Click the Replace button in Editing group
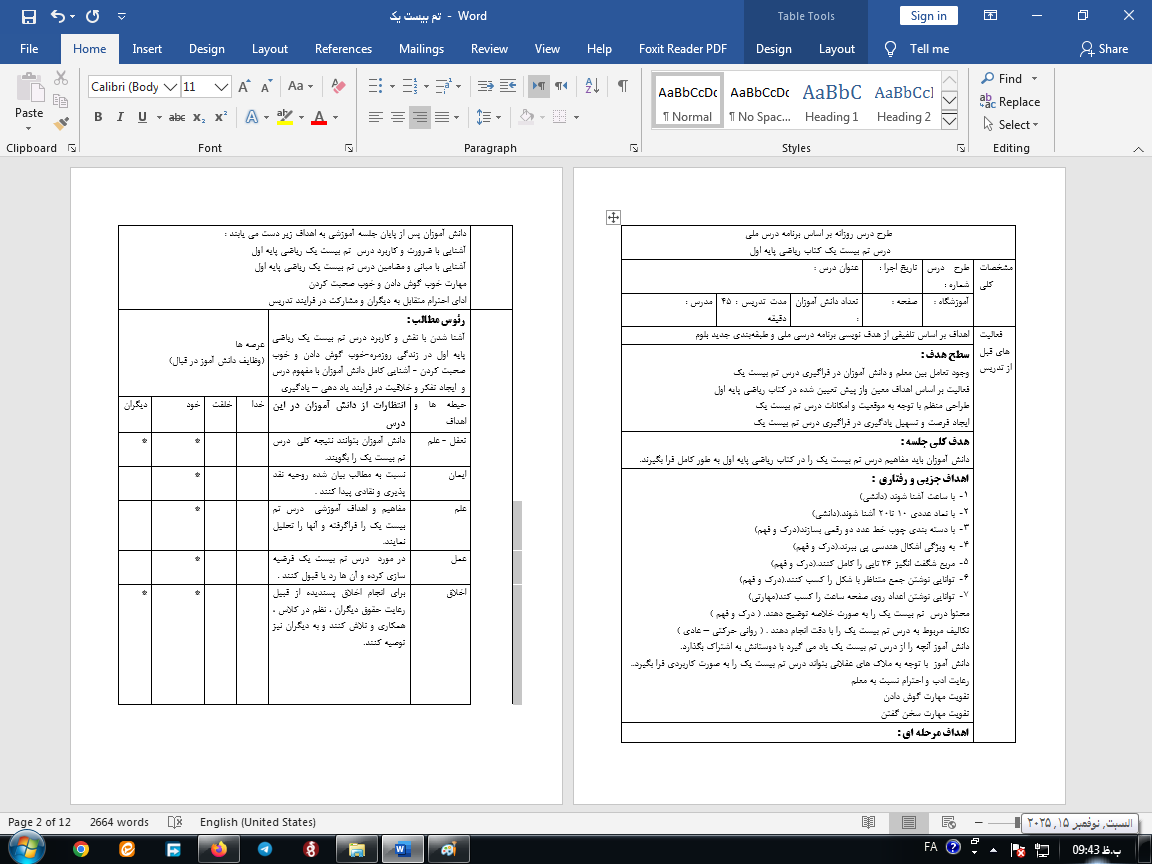This screenshot has width=1152, height=864. (x=1010, y=101)
